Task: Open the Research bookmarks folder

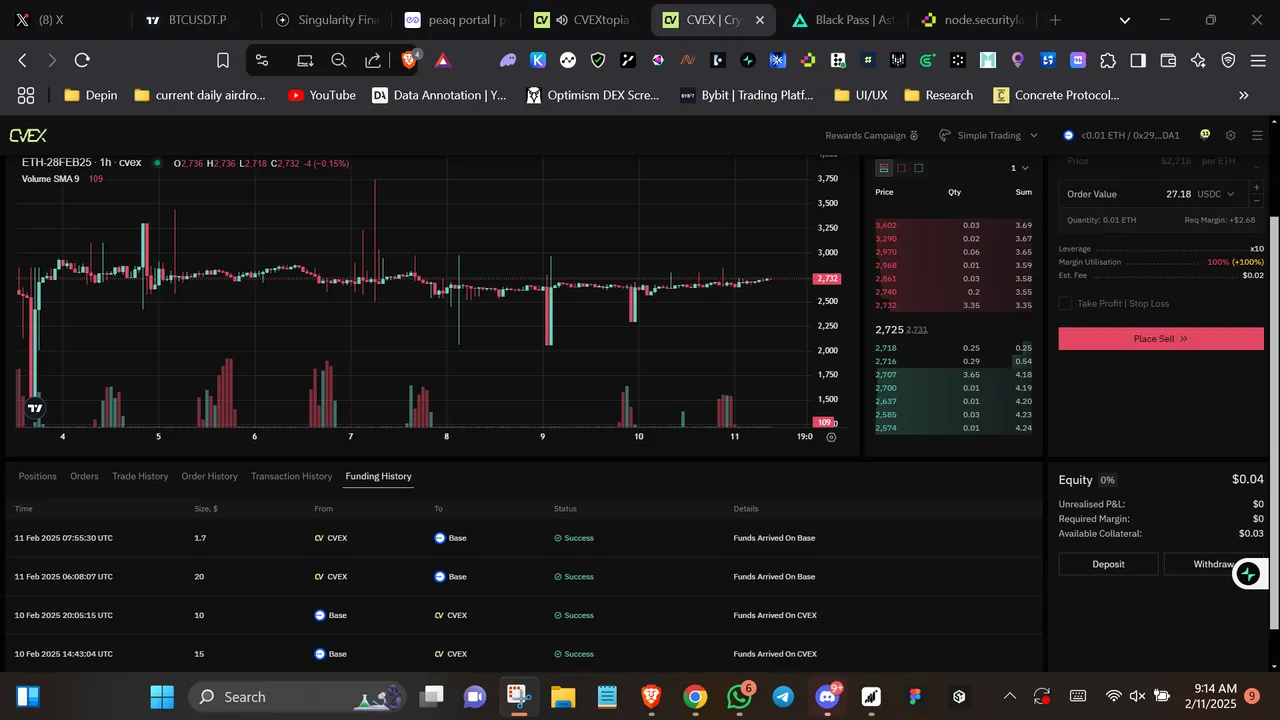Action: [938, 95]
